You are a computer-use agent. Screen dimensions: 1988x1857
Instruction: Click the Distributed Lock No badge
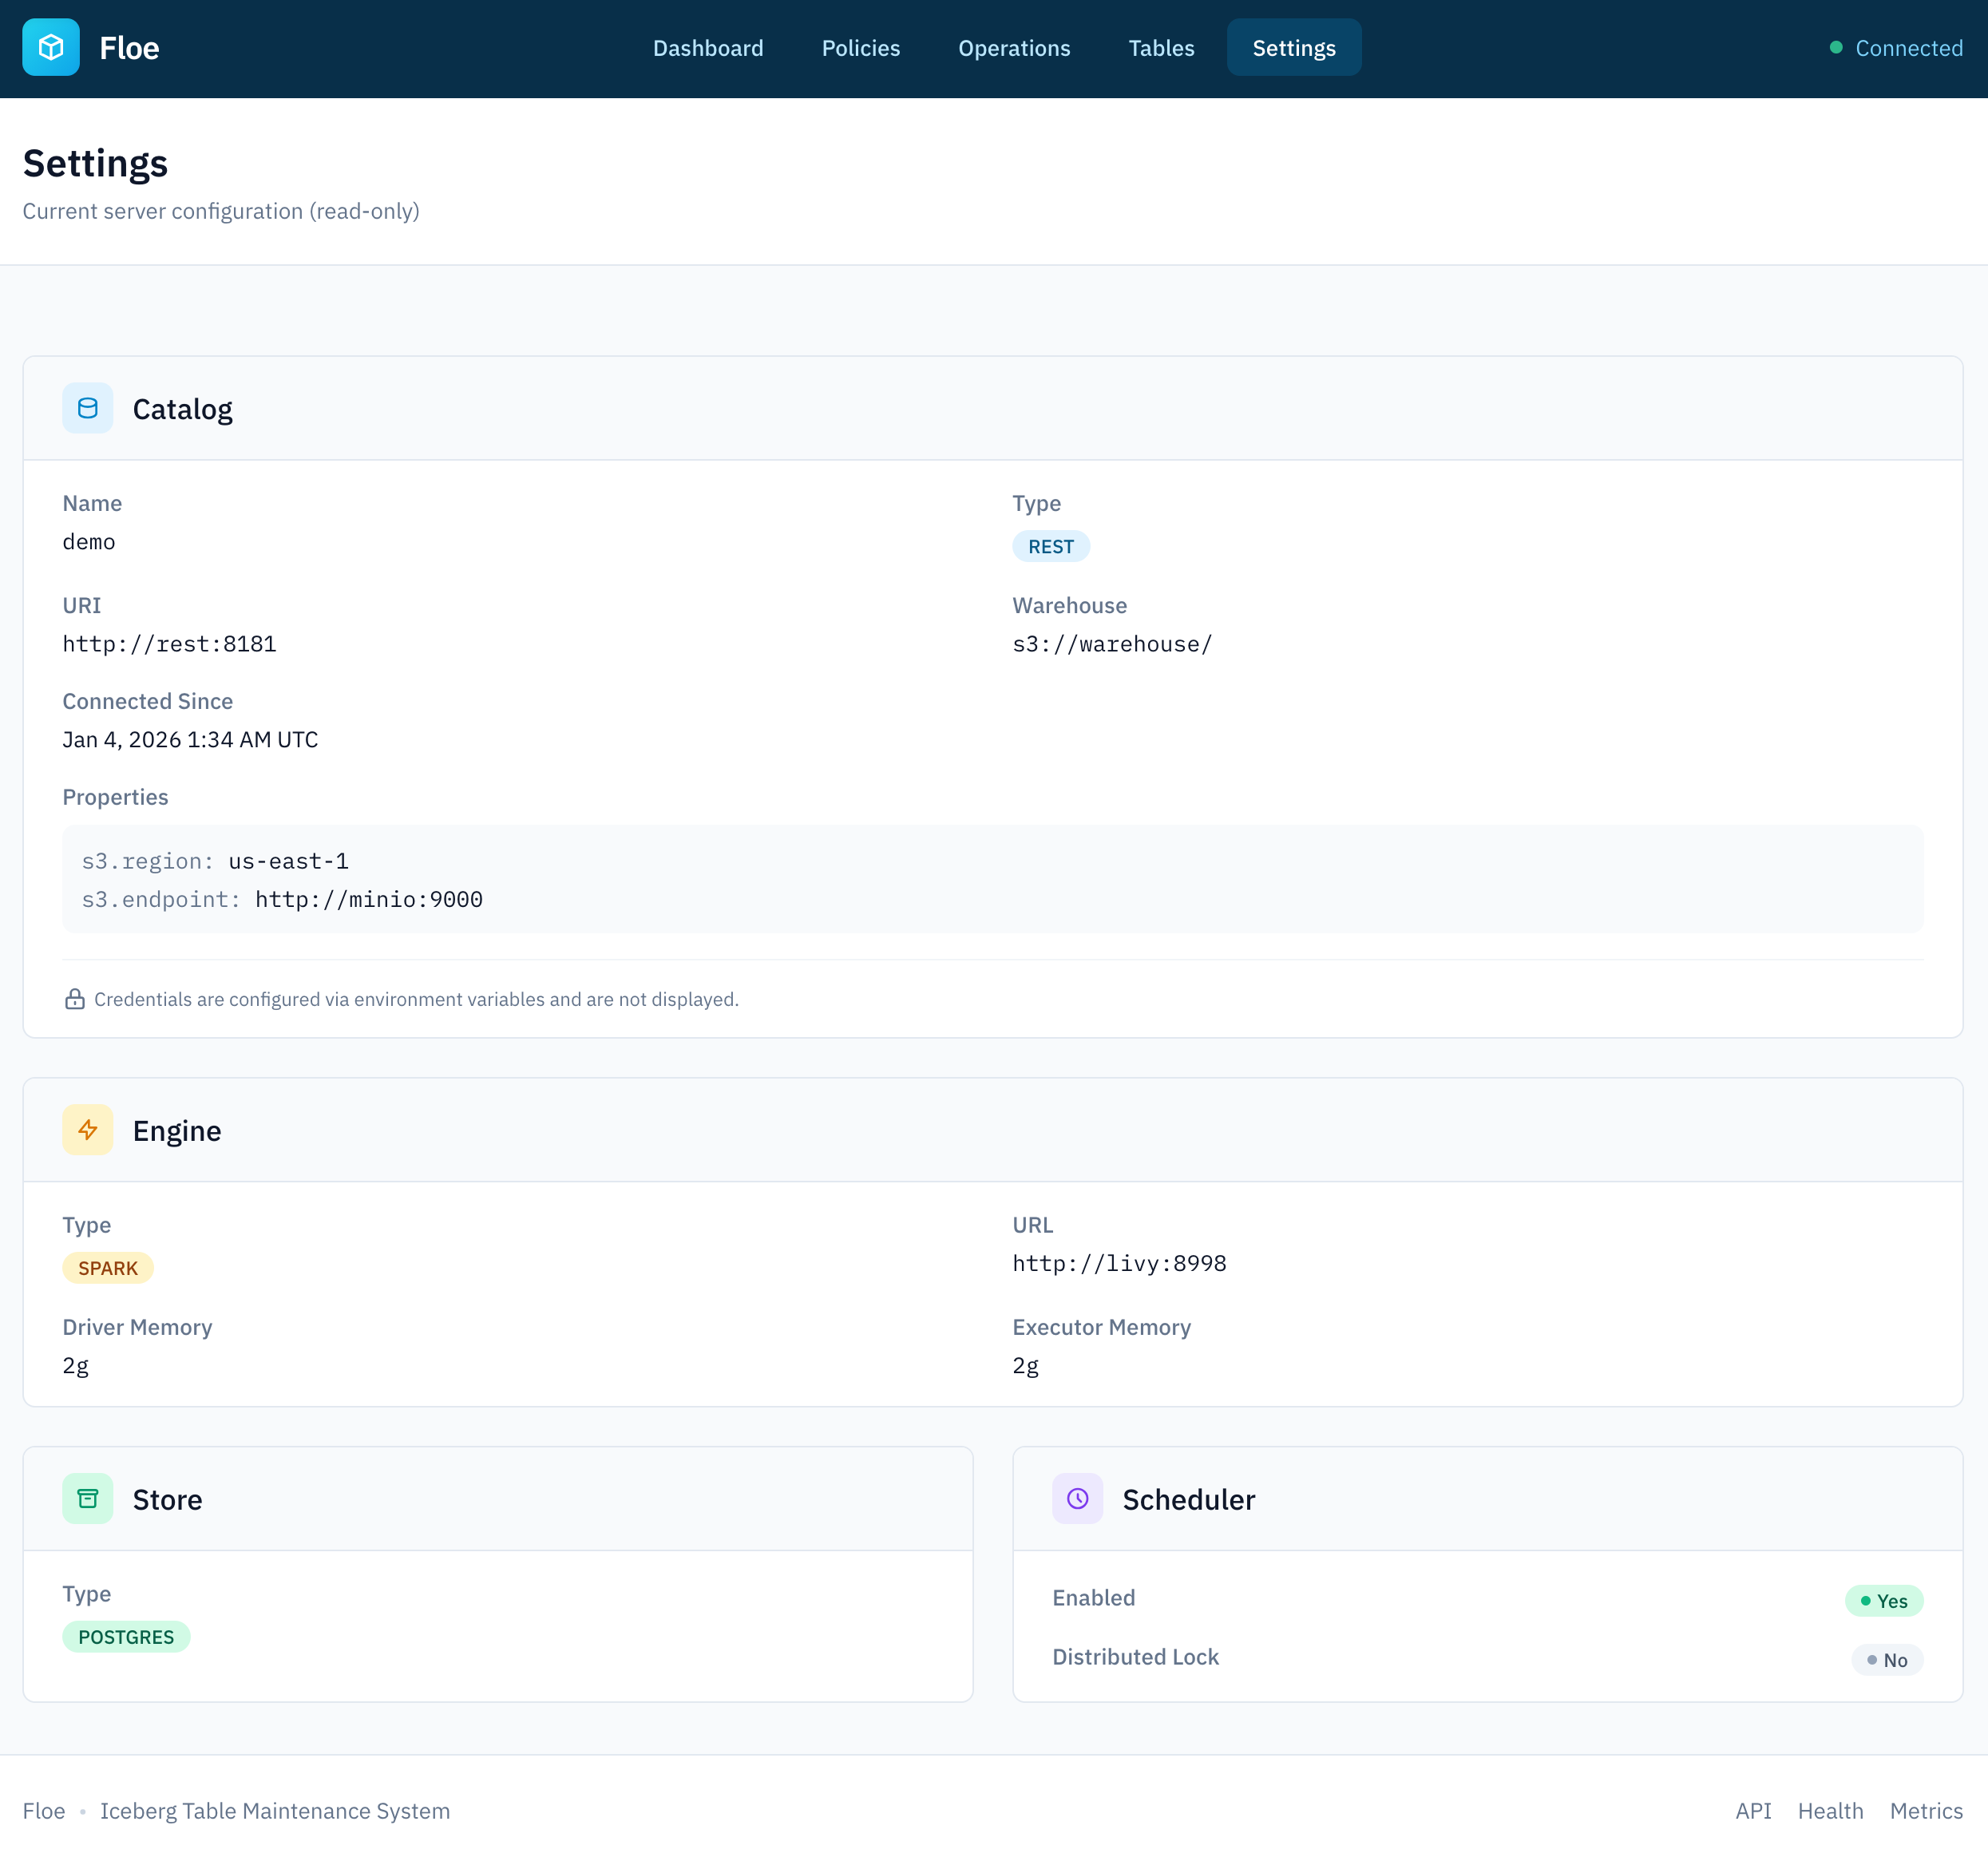tap(1887, 1660)
